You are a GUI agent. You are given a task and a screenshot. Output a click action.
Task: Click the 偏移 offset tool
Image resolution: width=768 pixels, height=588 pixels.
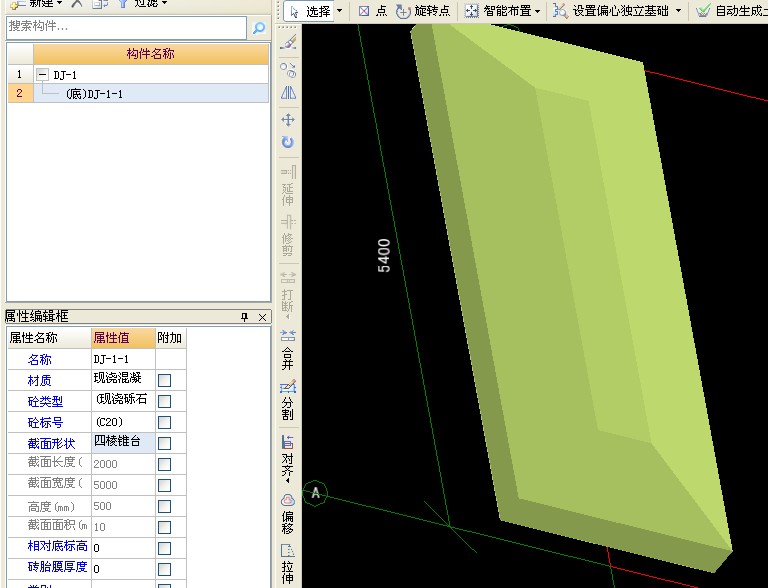(x=288, y=514)
